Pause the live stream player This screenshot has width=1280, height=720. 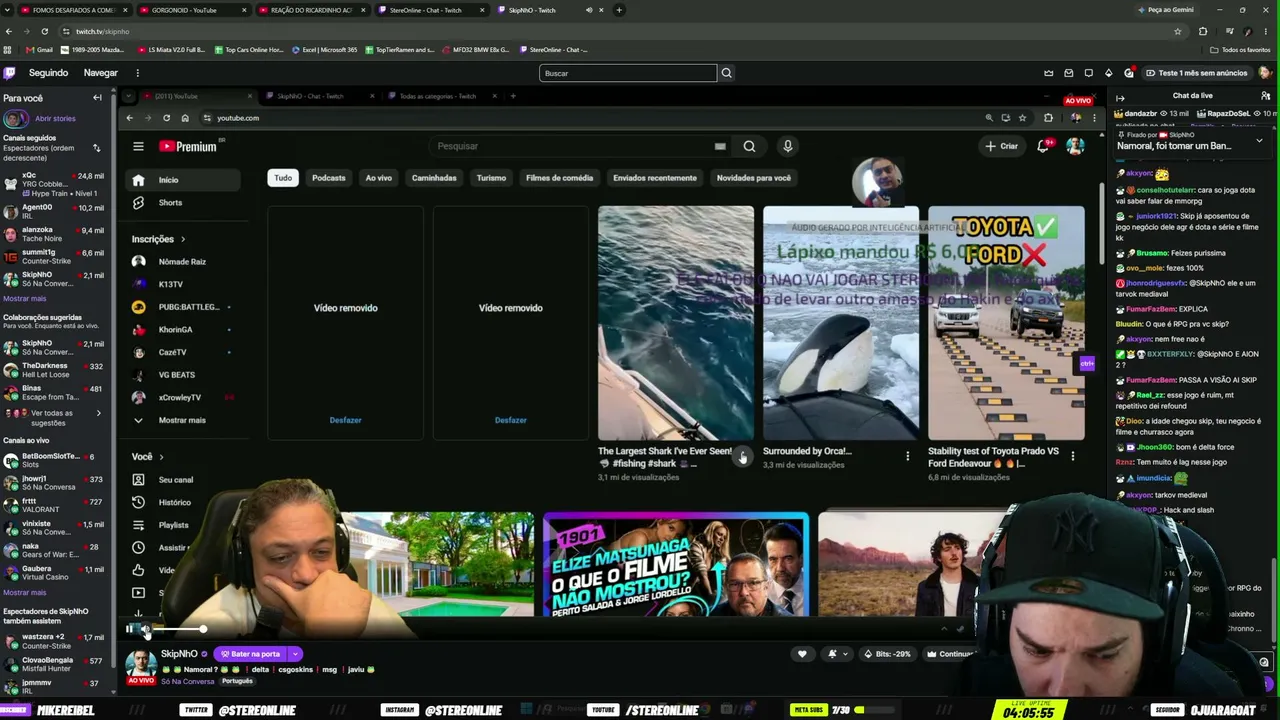[129, 629]
